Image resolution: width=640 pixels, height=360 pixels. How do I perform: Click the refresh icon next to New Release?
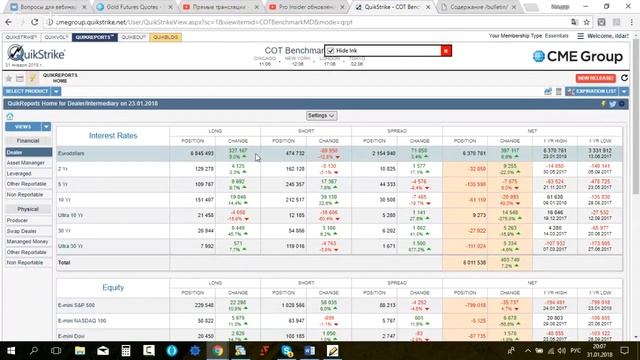(x=624, y=78)
